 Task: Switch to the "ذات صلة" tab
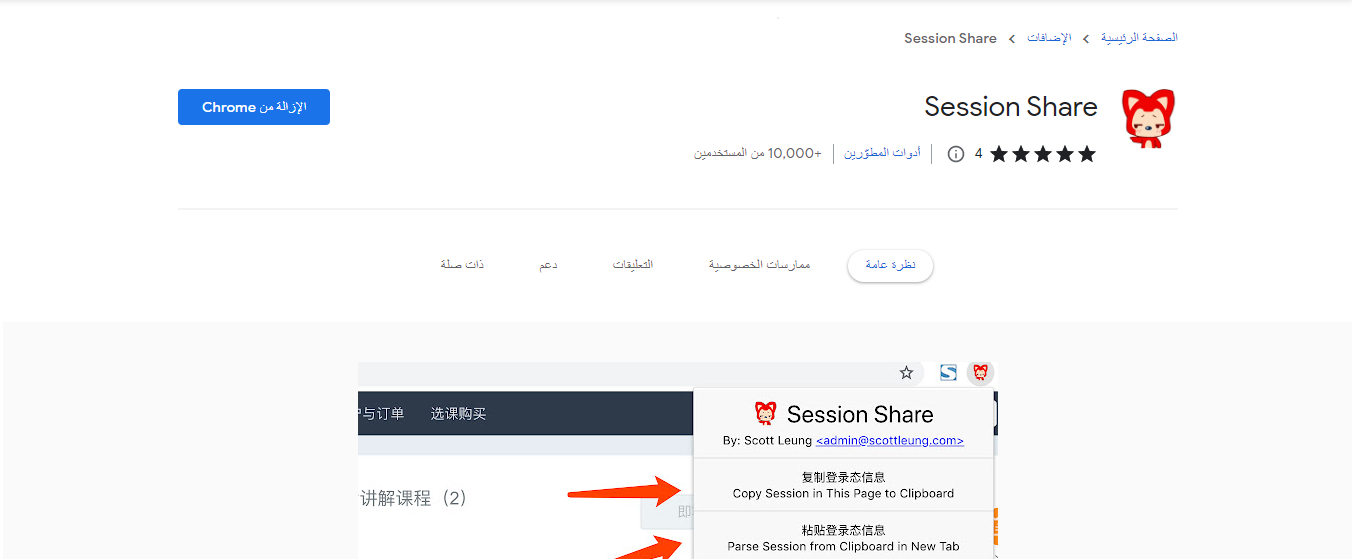[x=462, y=265]
